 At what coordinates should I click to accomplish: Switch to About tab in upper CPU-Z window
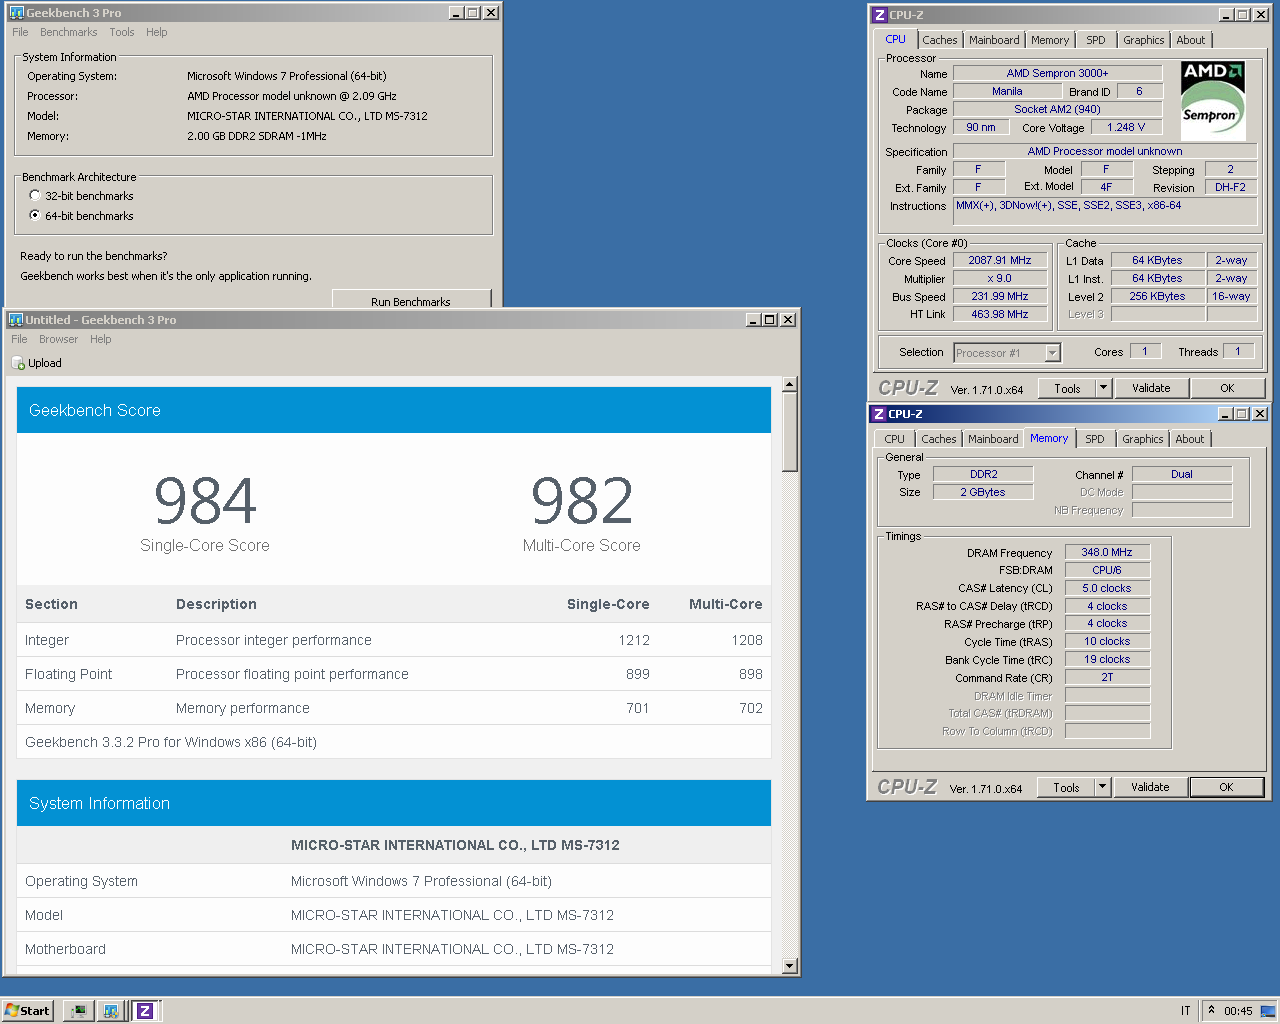click(1191, 40)
